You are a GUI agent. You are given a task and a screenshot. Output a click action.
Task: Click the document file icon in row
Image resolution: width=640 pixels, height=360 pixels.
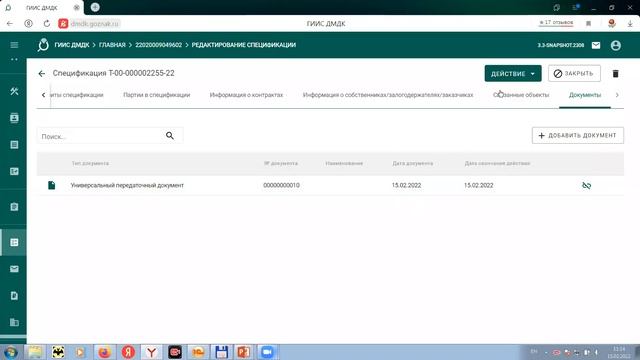[x=51, y=185]
